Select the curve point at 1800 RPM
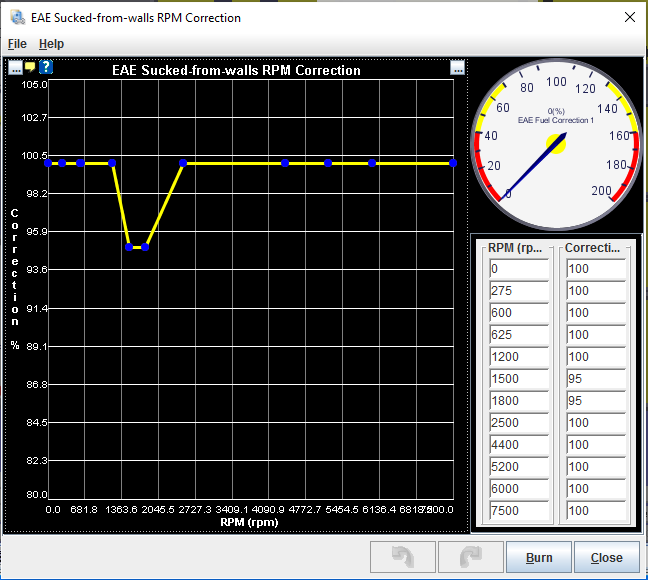 click(146, 246)
